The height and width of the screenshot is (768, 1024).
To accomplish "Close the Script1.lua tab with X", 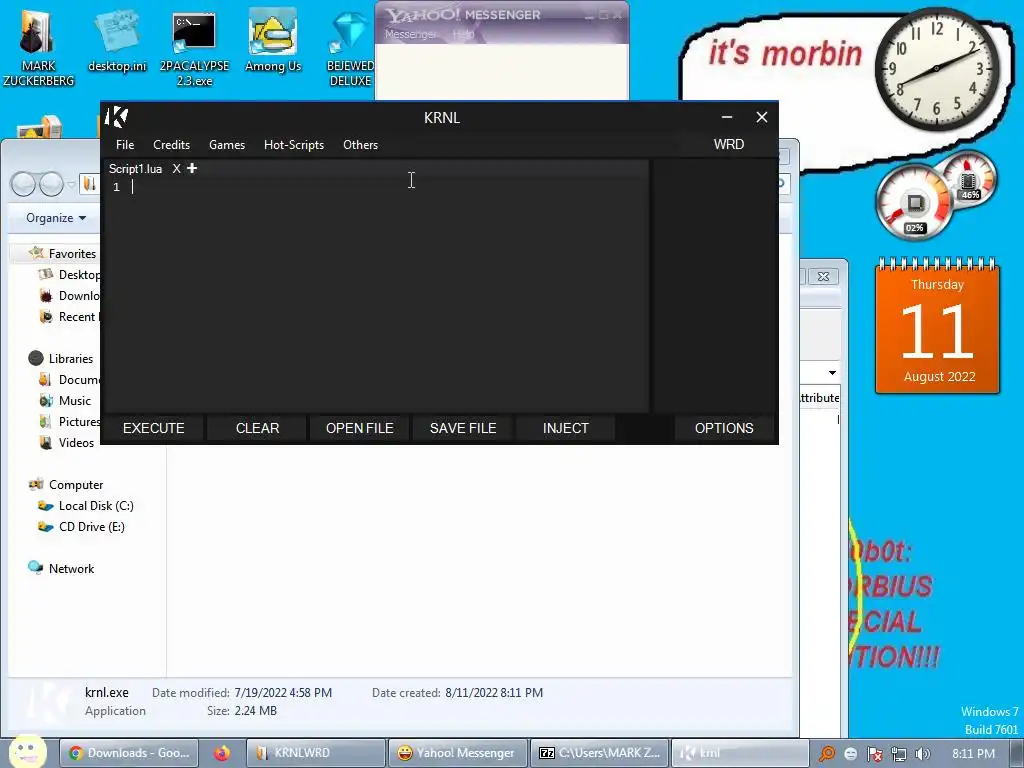I will click(x=176, y=168).
